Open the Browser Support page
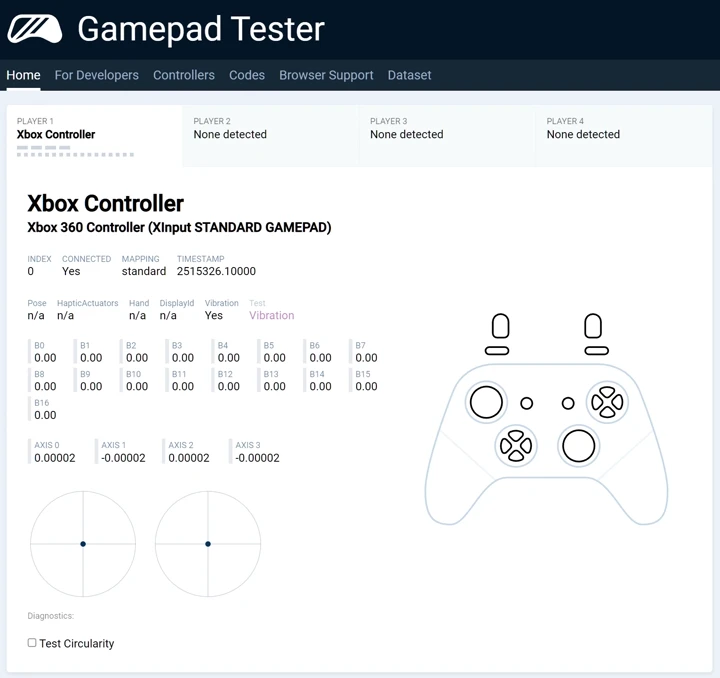Viewport: 720px width, 678px height. (x=326, y=75)
